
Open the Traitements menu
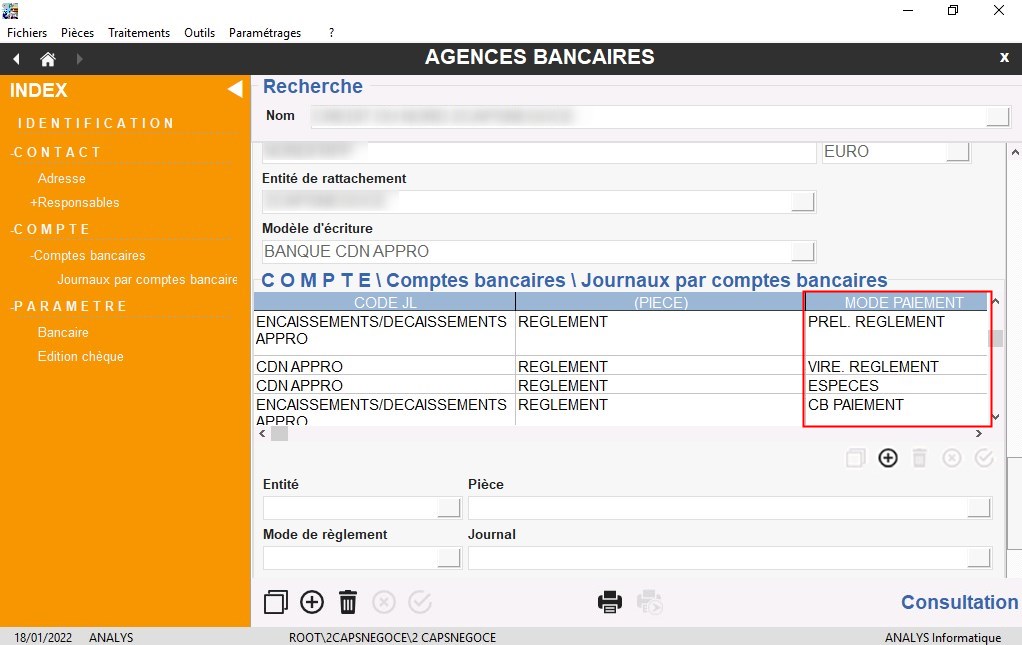point(139,33)
